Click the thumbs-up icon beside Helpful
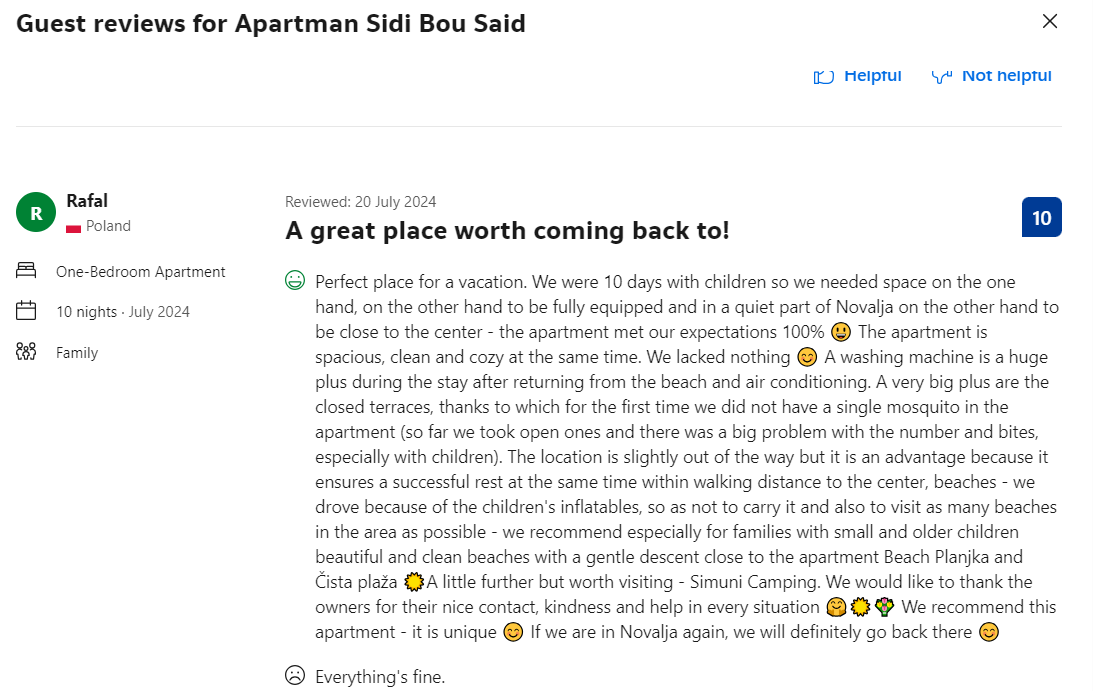 [x=824, y=76]
